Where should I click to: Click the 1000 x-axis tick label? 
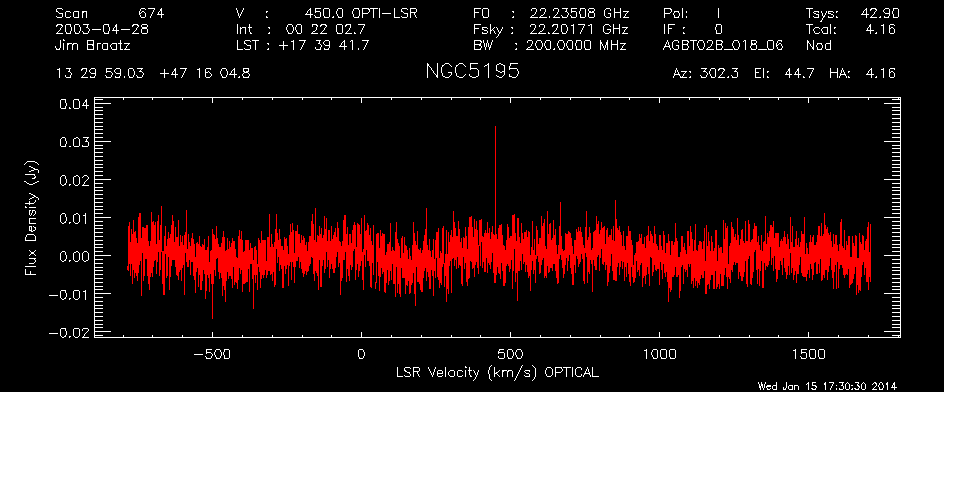click(660, 354)
